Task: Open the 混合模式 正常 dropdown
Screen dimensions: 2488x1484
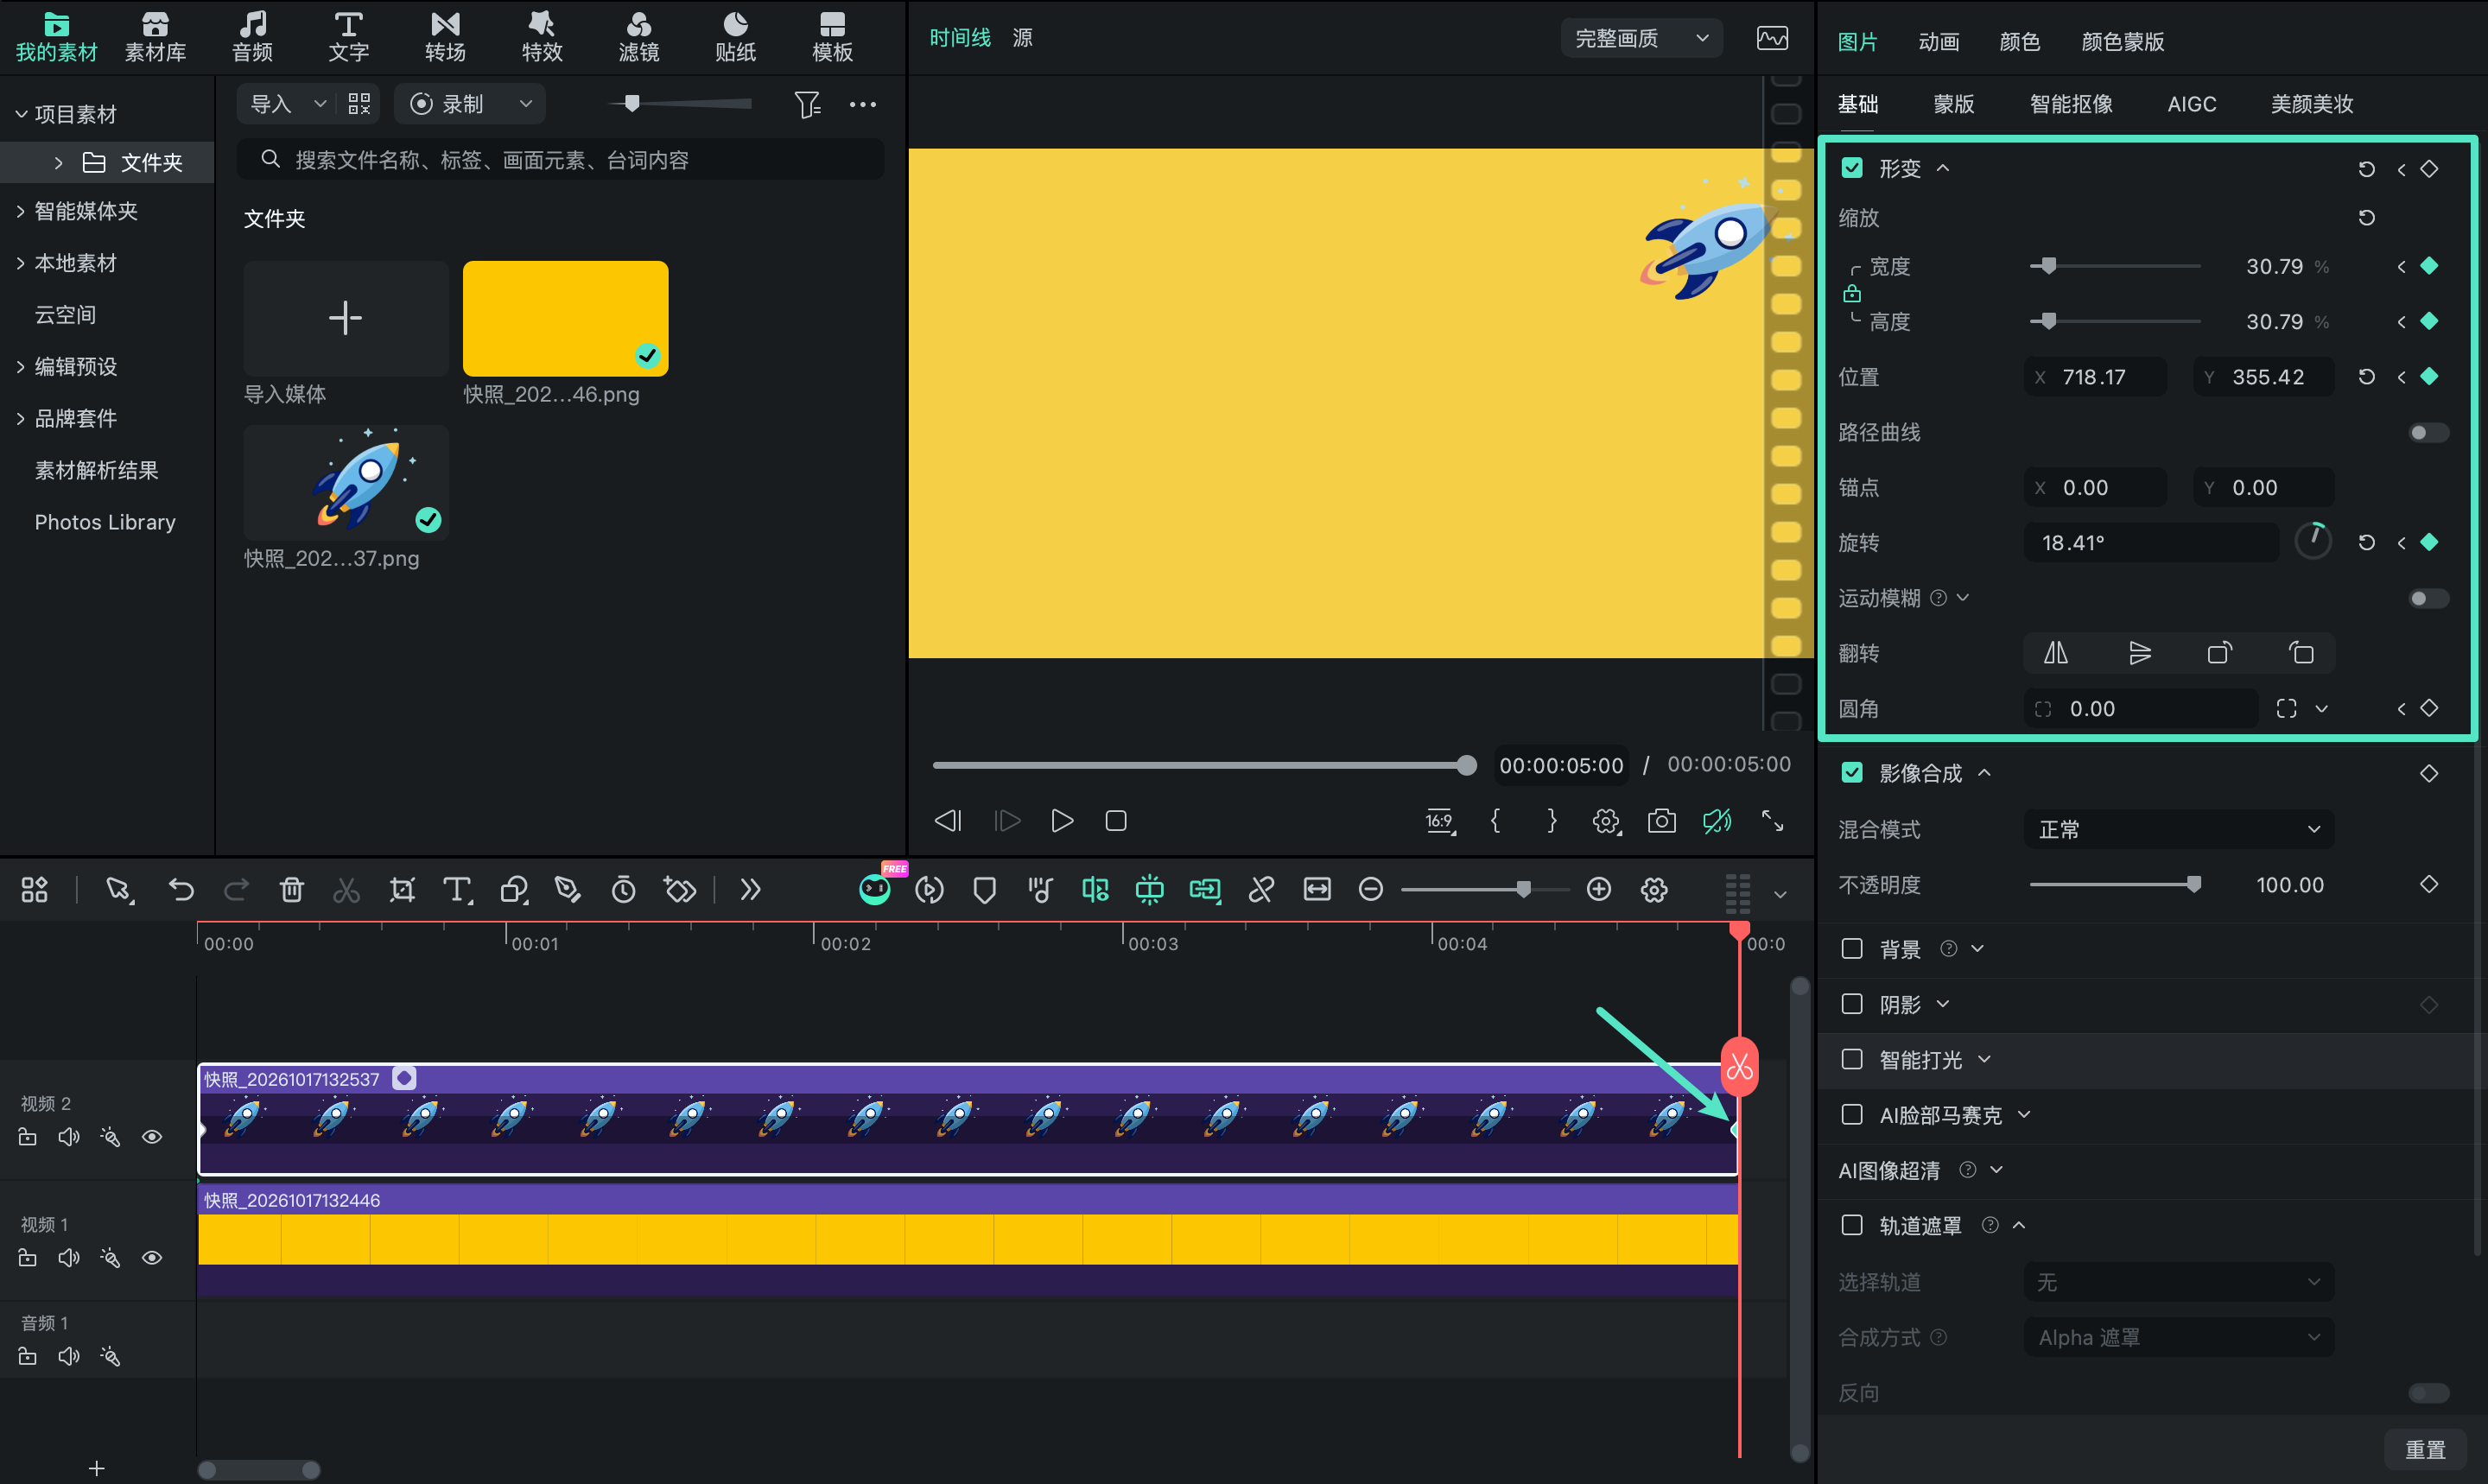Action: 2178,829
